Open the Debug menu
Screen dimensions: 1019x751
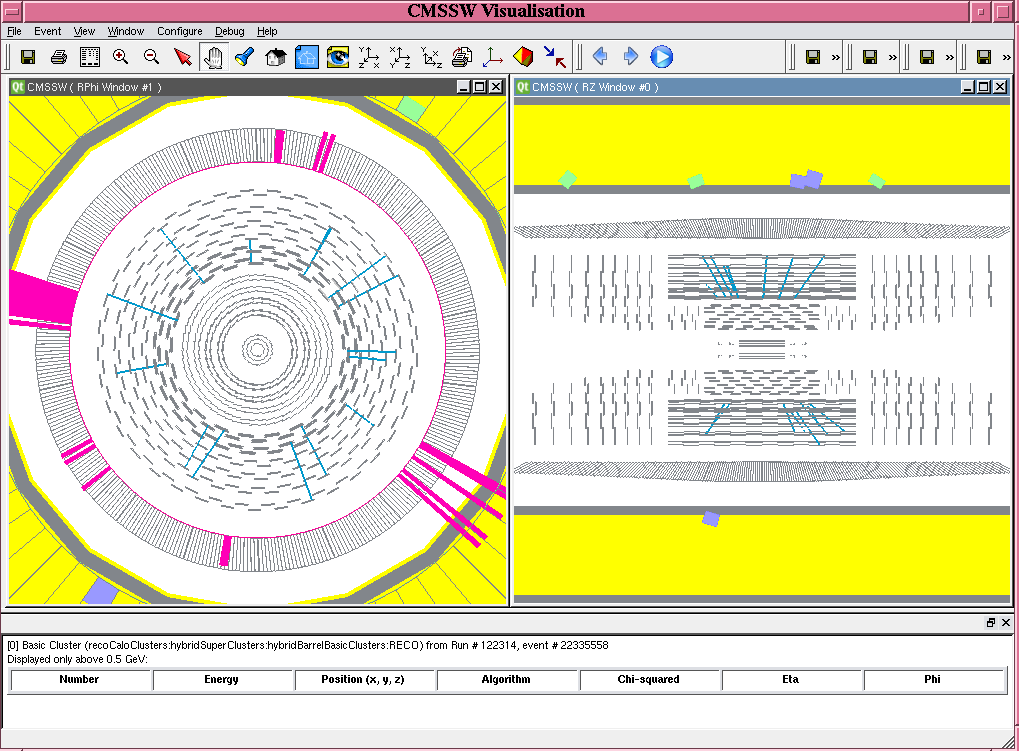pyautogui.click(x=229, y=31)
